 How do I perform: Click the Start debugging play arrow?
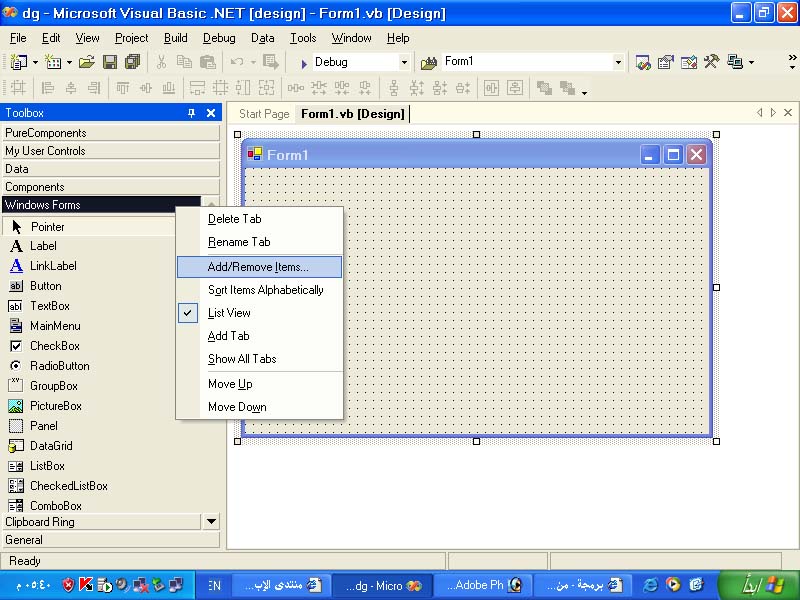(x=304, y=63)
